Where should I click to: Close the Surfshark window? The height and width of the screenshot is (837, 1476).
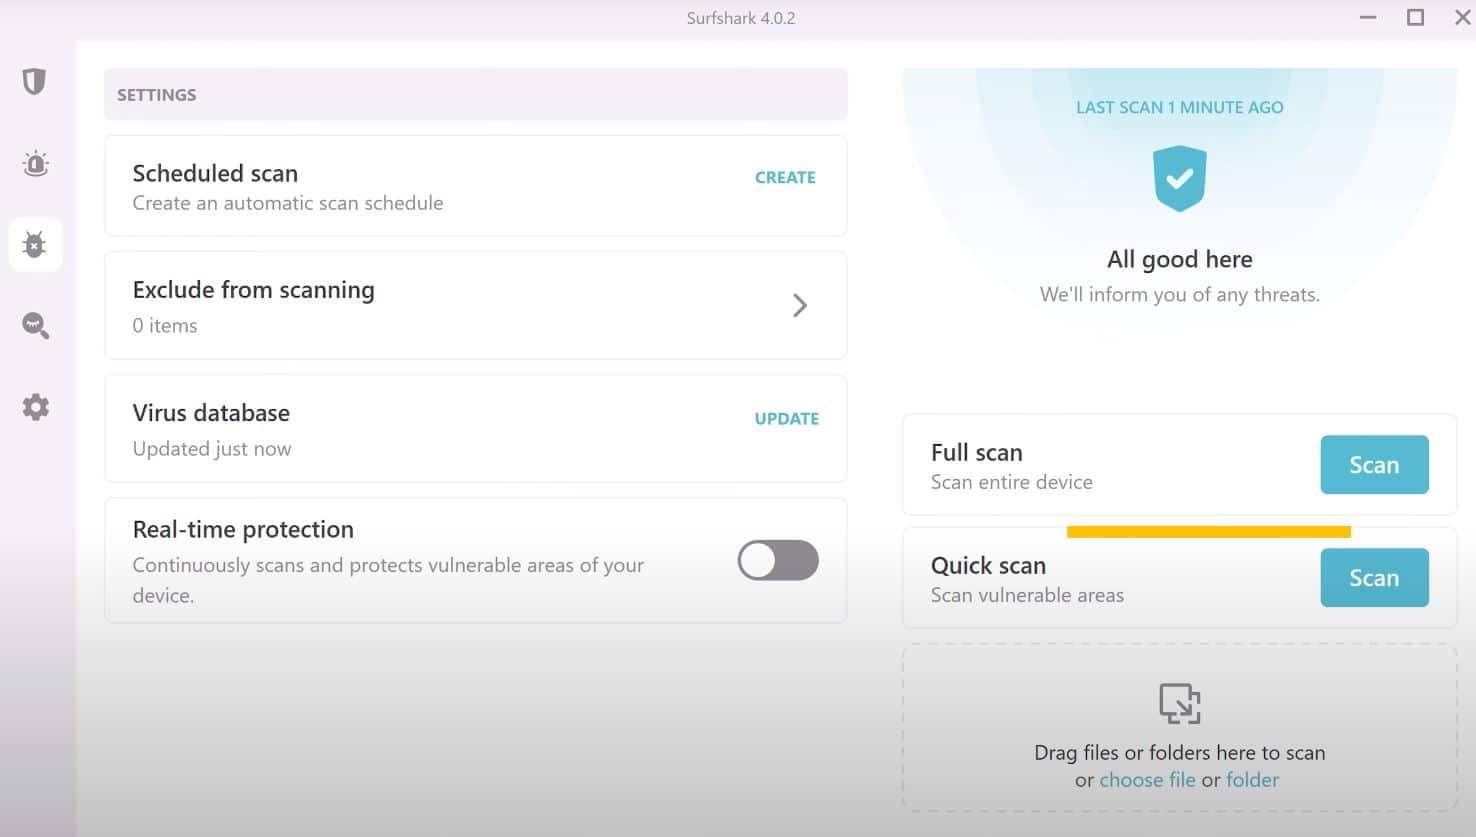[x=1462, y=17]
